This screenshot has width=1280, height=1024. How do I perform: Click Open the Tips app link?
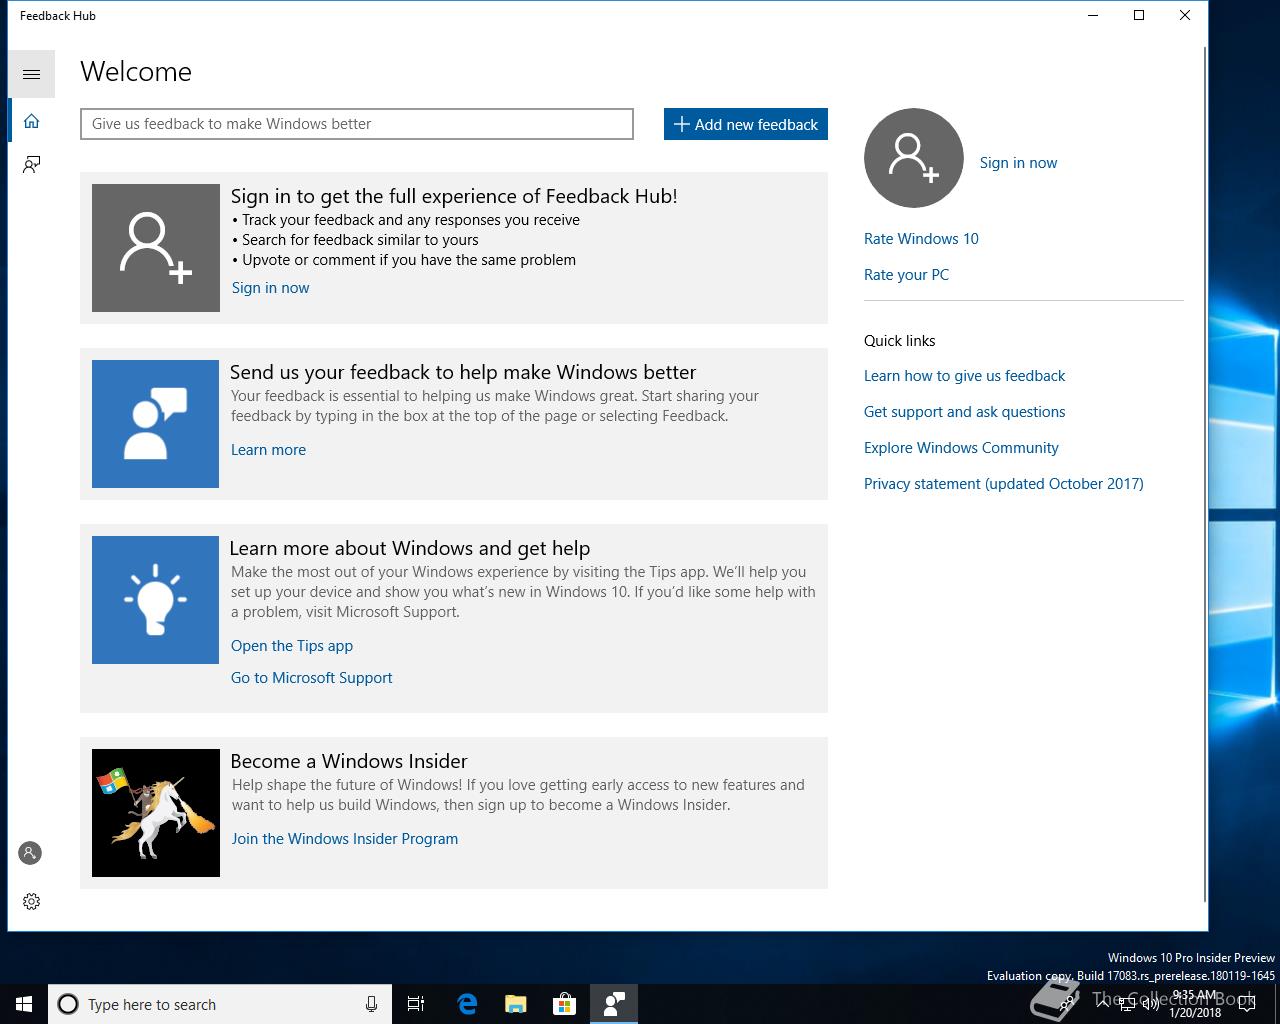(292, 646)
